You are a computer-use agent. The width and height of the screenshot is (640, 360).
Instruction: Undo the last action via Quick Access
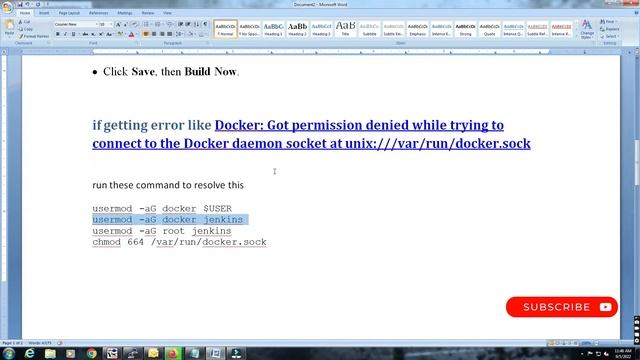[27, 4]
